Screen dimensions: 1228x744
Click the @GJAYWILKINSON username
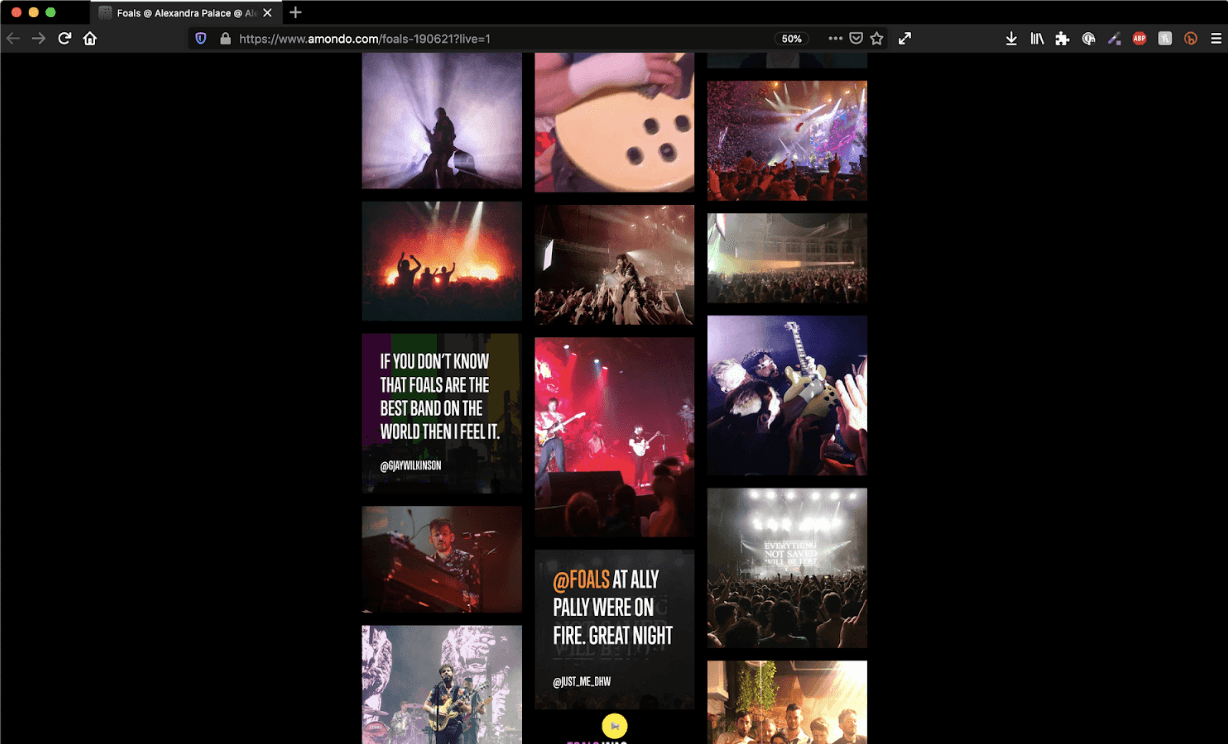click(410, 466)
